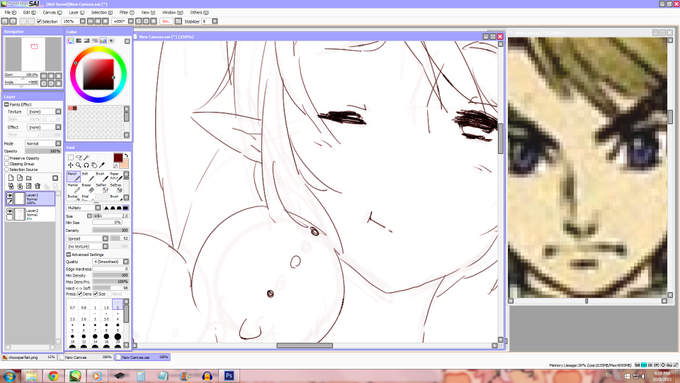680x383 pixels.
Task: Select the Move layer tool
Action: coord(71,165)
